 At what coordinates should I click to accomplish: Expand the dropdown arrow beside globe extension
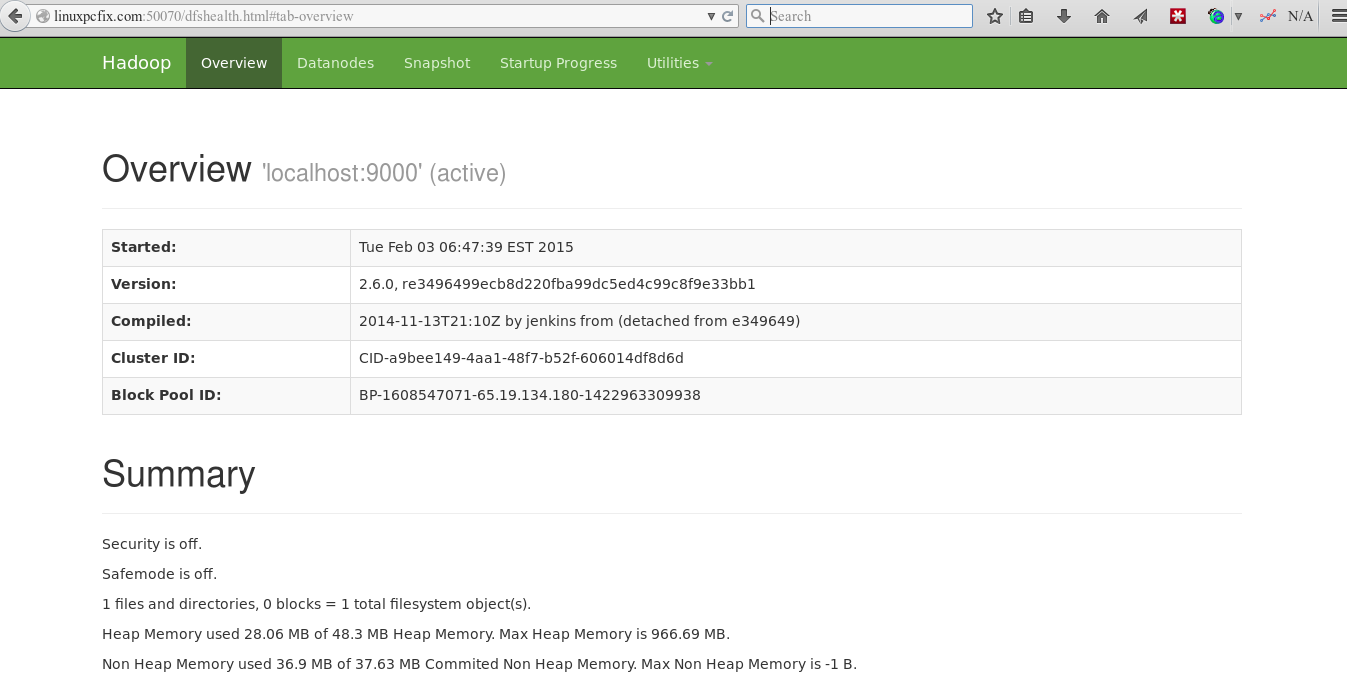(1238, 16)
